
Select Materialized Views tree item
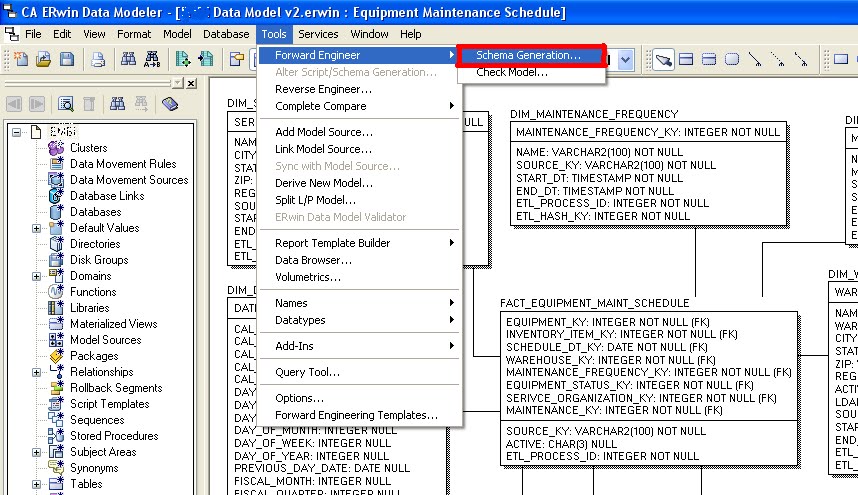pyautogui.click(x=114, y=324)
